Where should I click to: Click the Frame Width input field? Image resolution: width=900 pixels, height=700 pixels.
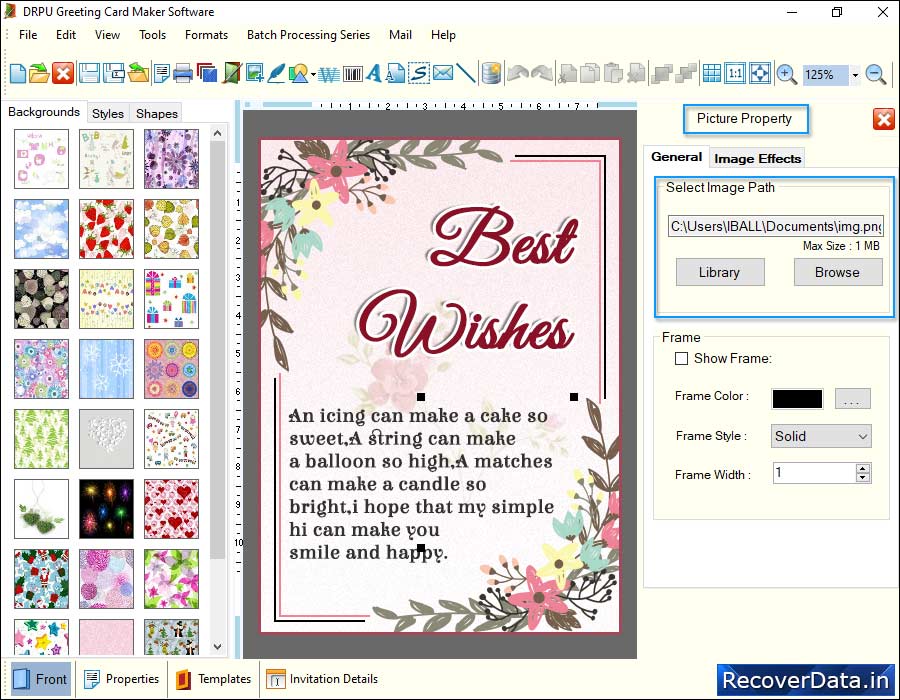[814, 473]
